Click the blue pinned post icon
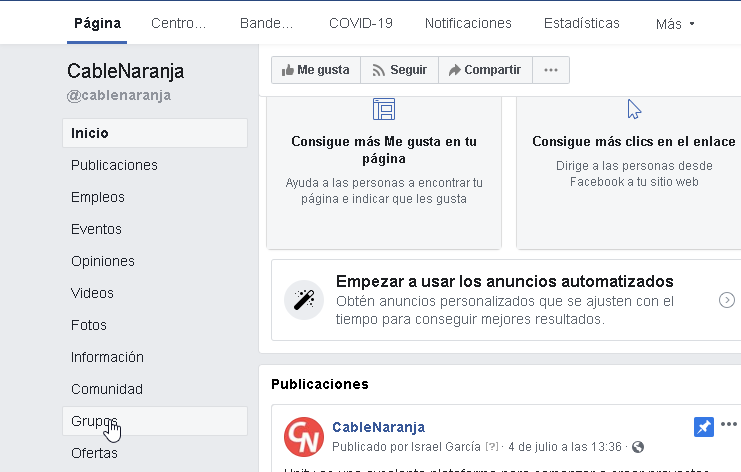The image size is (741, 472). coord(704,427)
